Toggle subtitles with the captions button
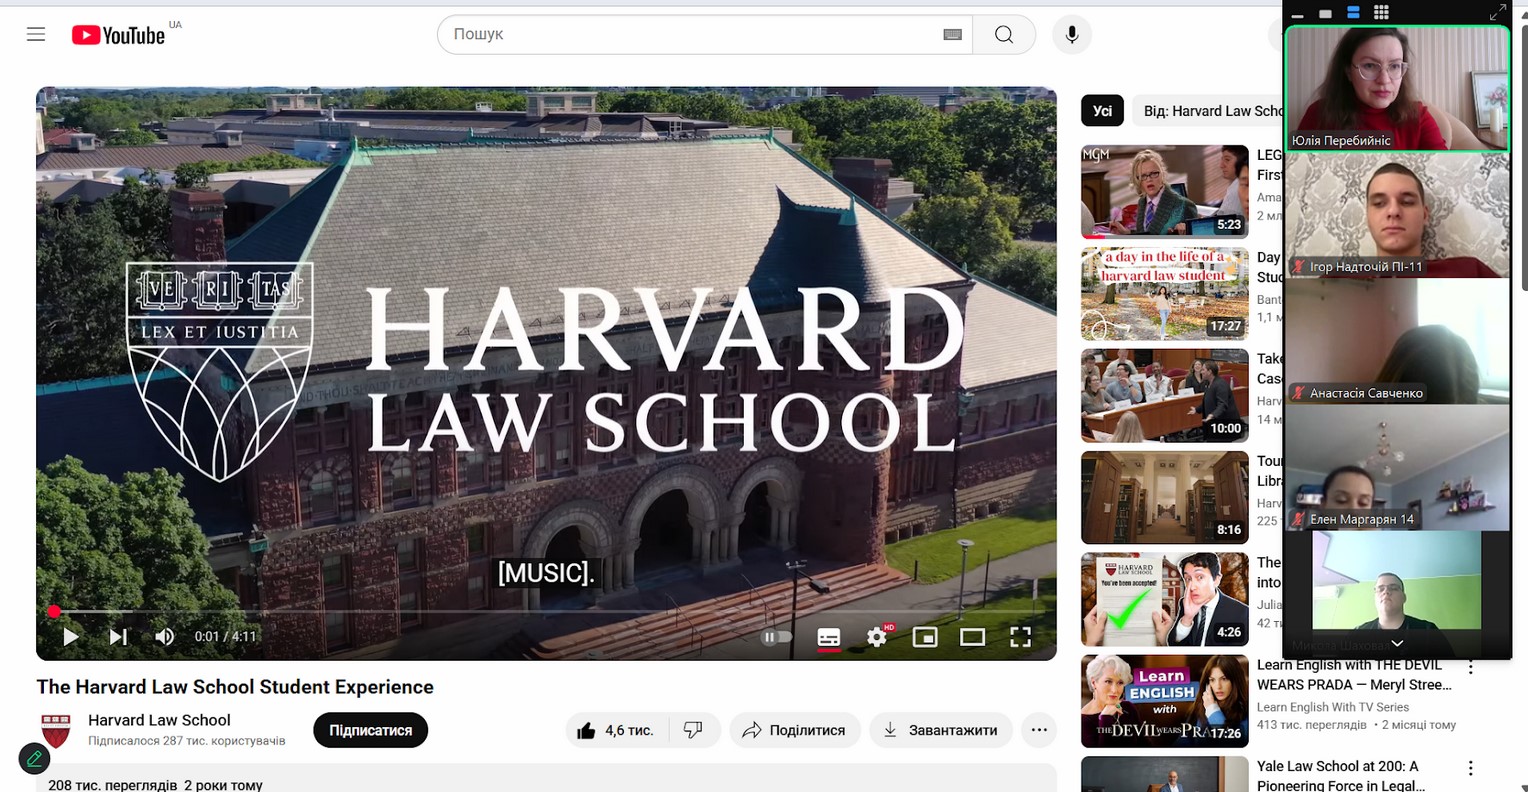Image resolution: width=1528 pixels, height=792 pixels. (x=829, y=637)
